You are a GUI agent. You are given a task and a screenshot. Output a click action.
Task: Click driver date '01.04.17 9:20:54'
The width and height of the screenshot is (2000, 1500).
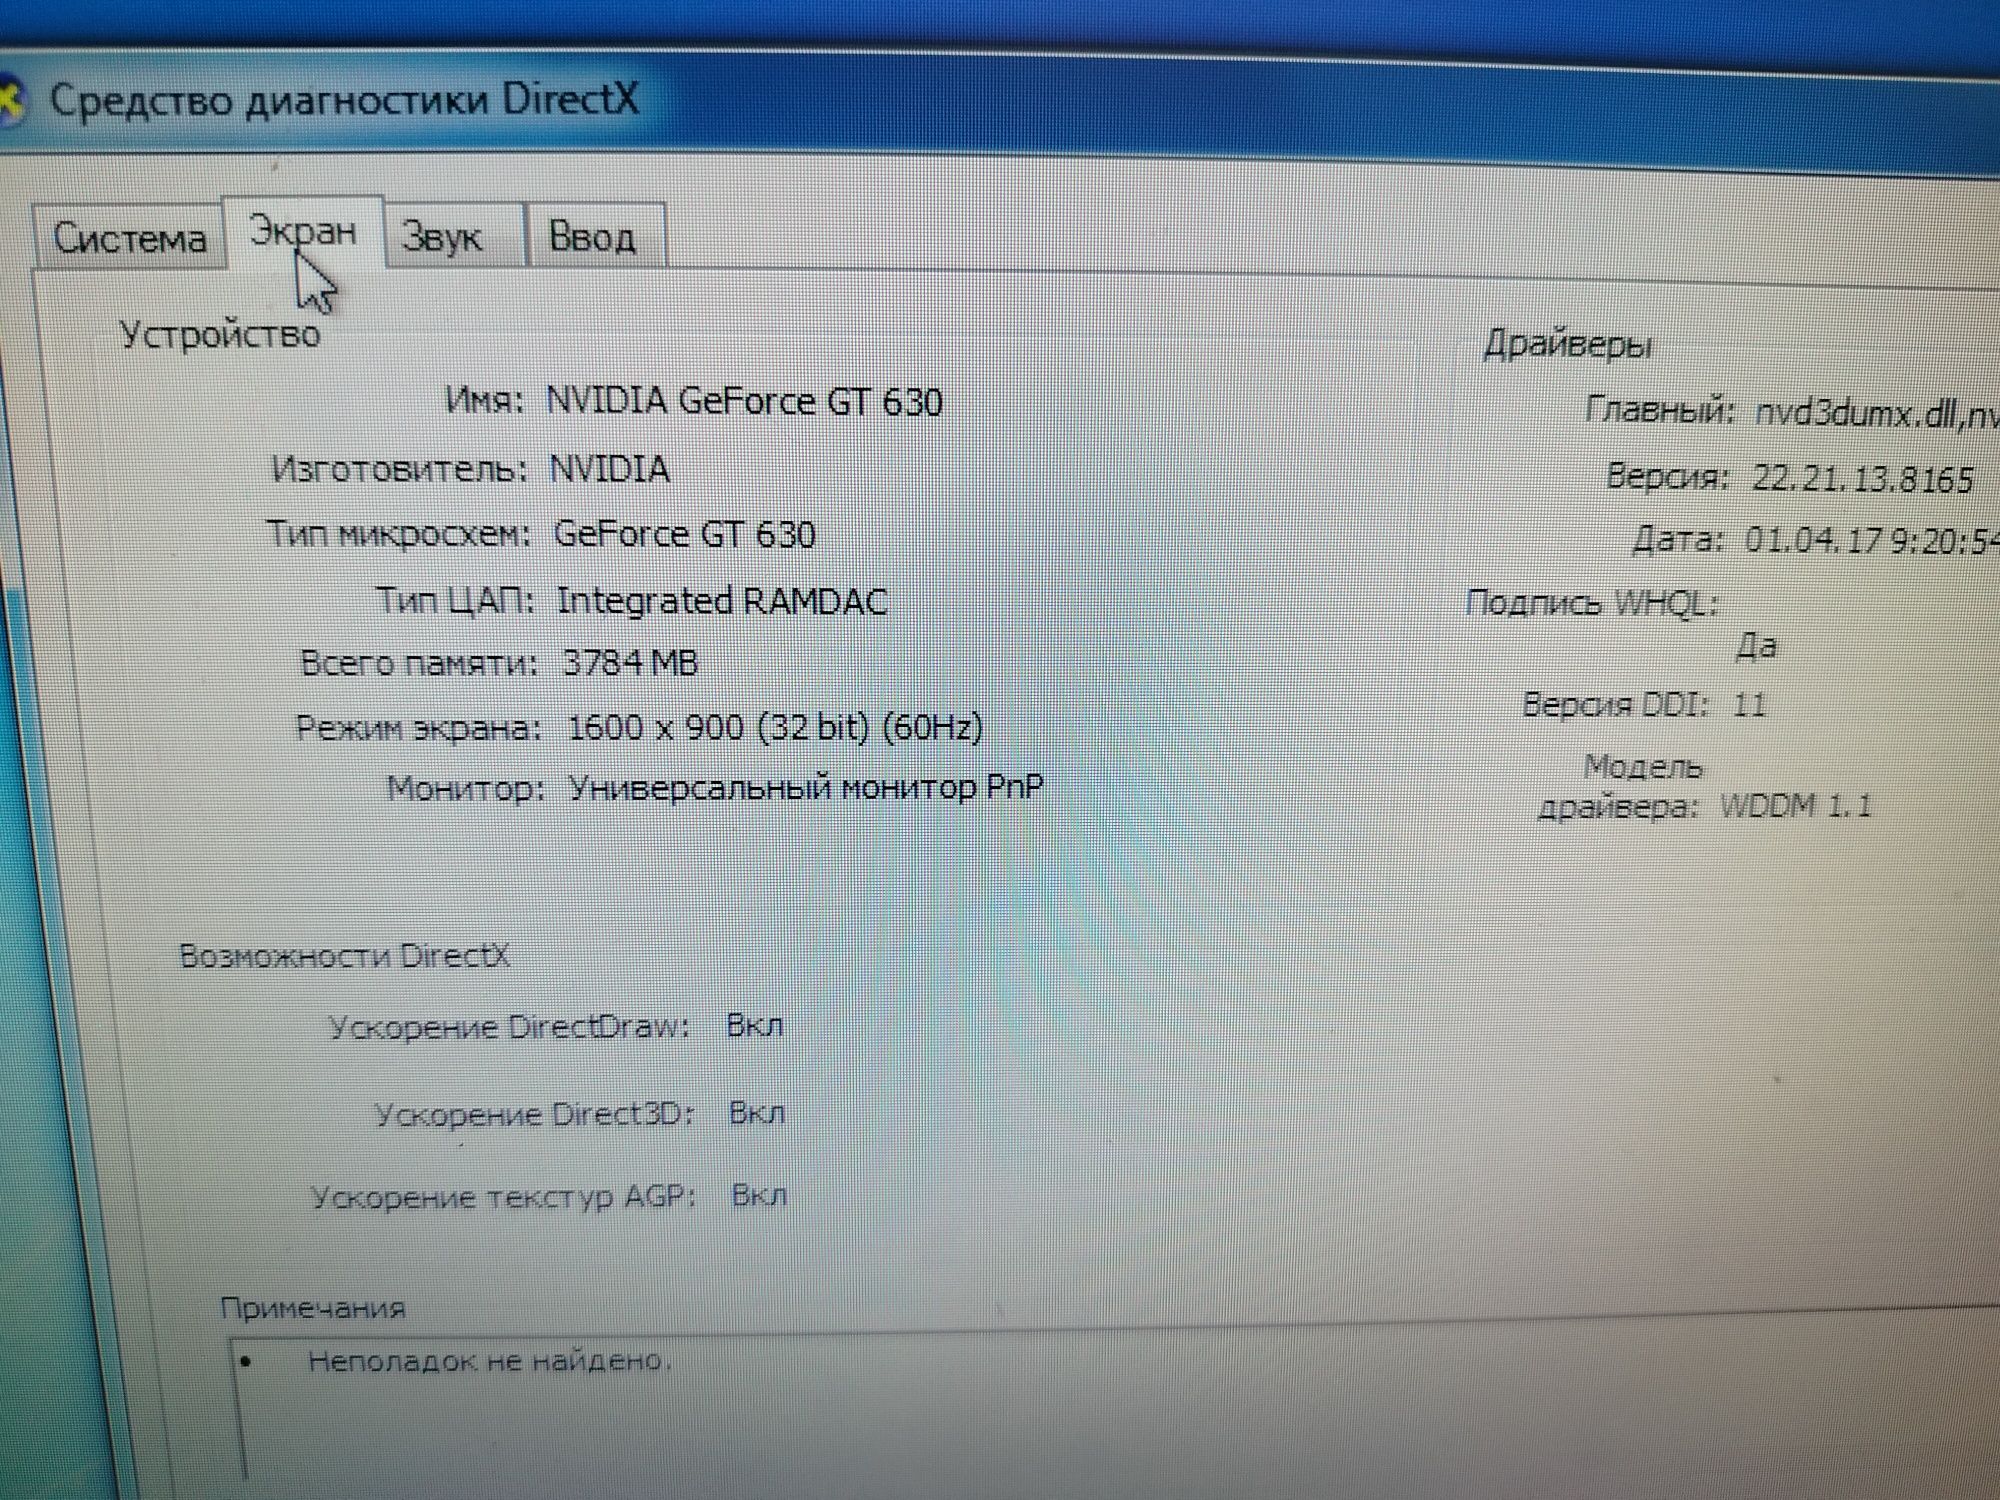pos(1870,541)
